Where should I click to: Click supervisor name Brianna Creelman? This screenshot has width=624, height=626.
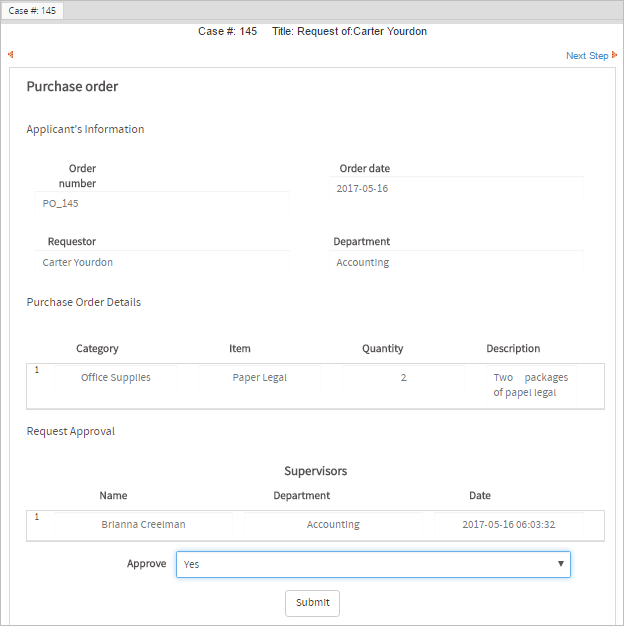tap(143, 524)
